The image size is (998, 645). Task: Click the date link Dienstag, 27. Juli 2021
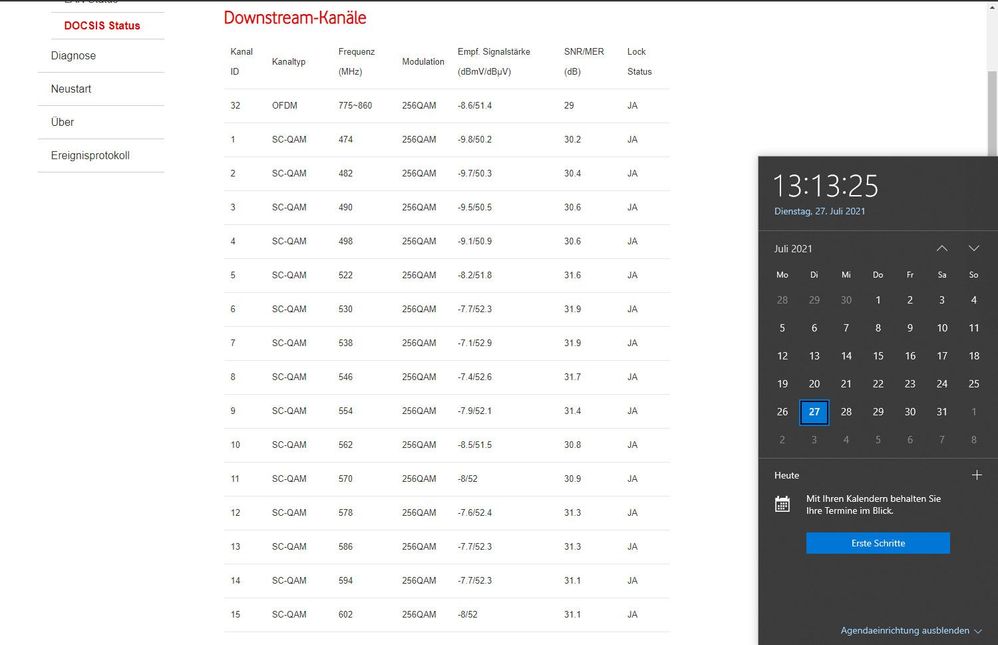click(820, 211)
